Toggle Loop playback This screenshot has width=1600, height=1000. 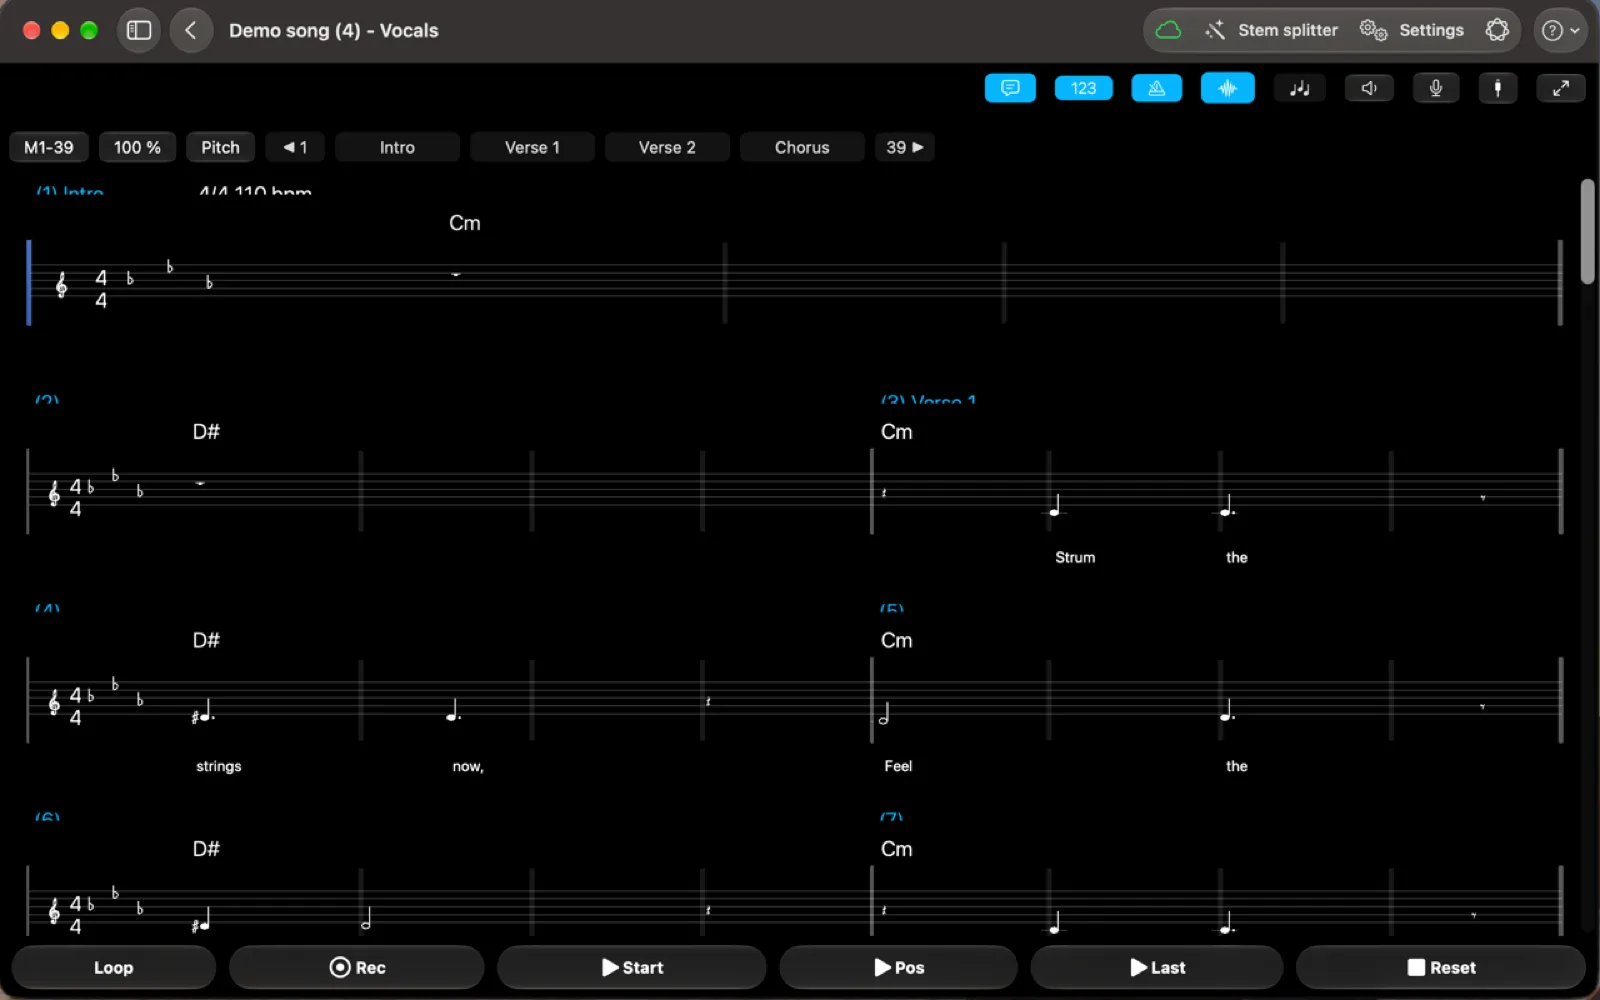113,967
